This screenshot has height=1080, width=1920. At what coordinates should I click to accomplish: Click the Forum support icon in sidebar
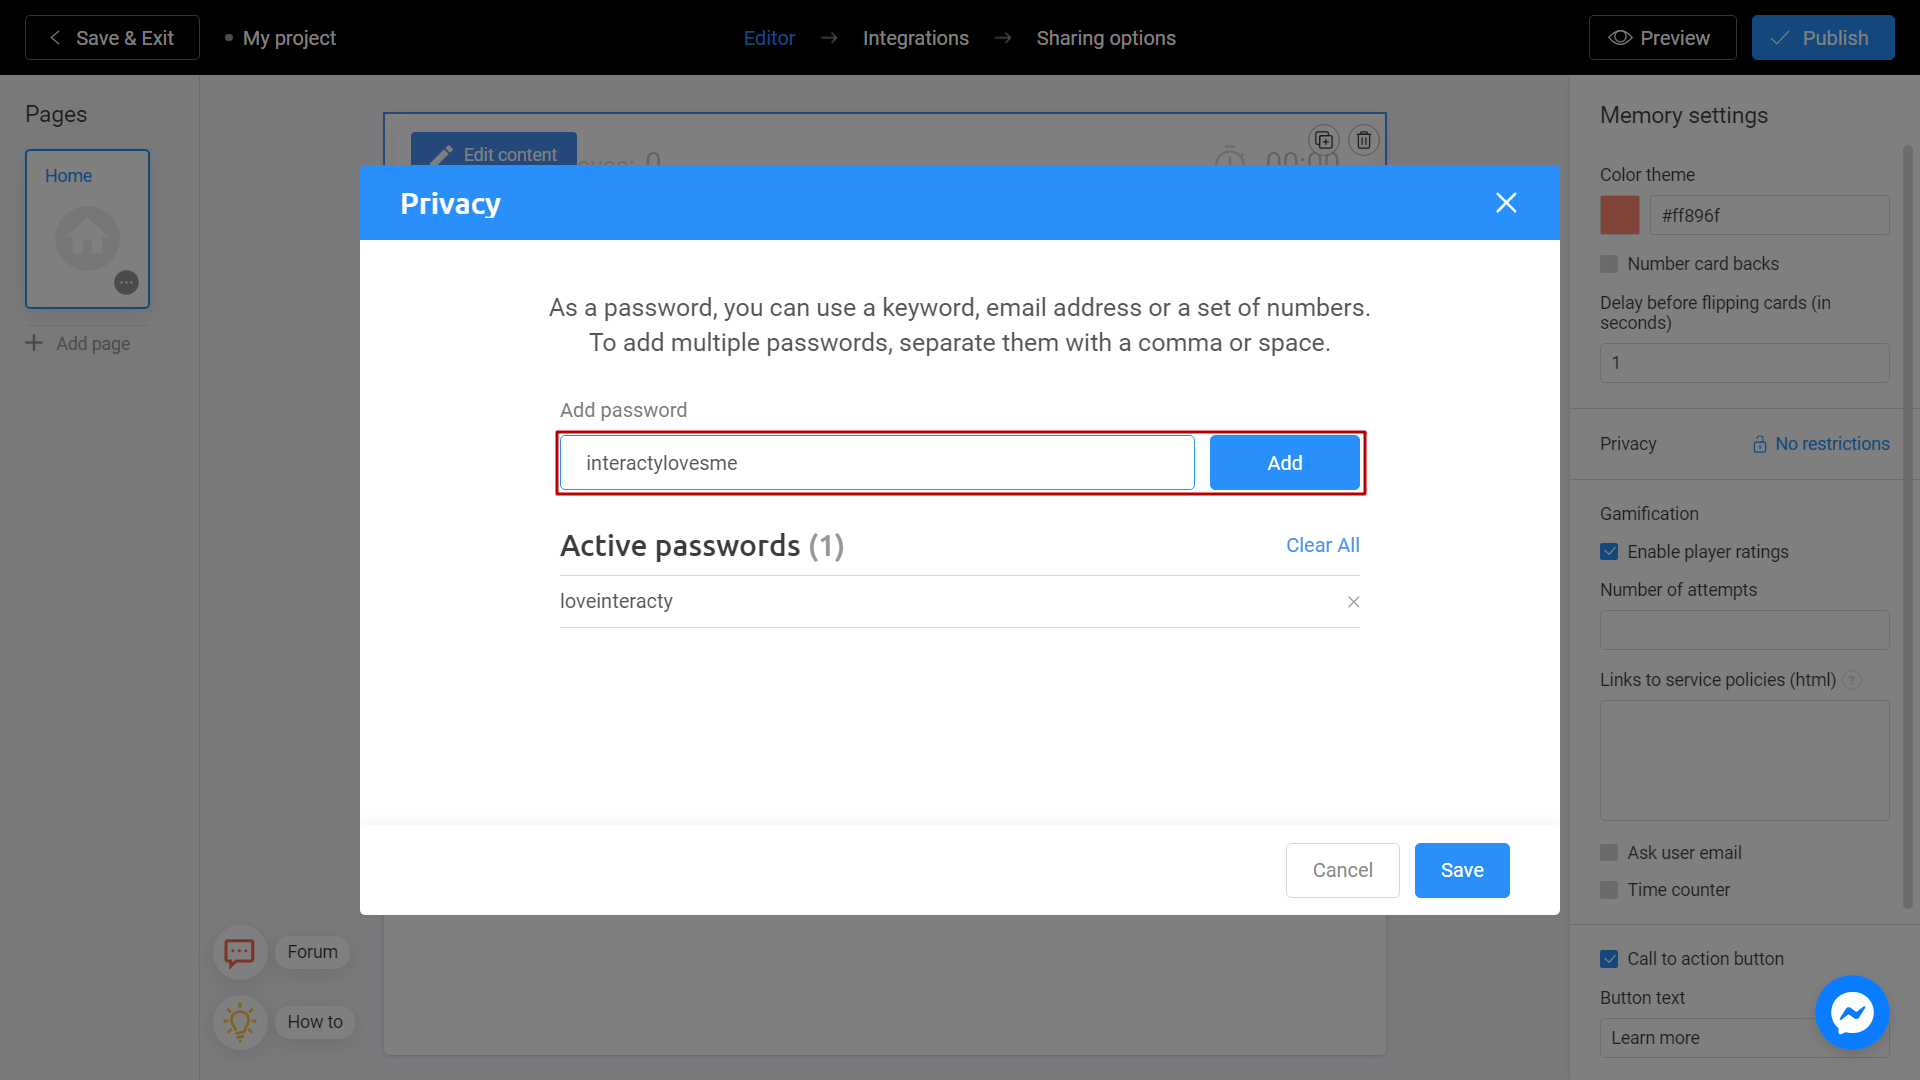tap(239, 952)
